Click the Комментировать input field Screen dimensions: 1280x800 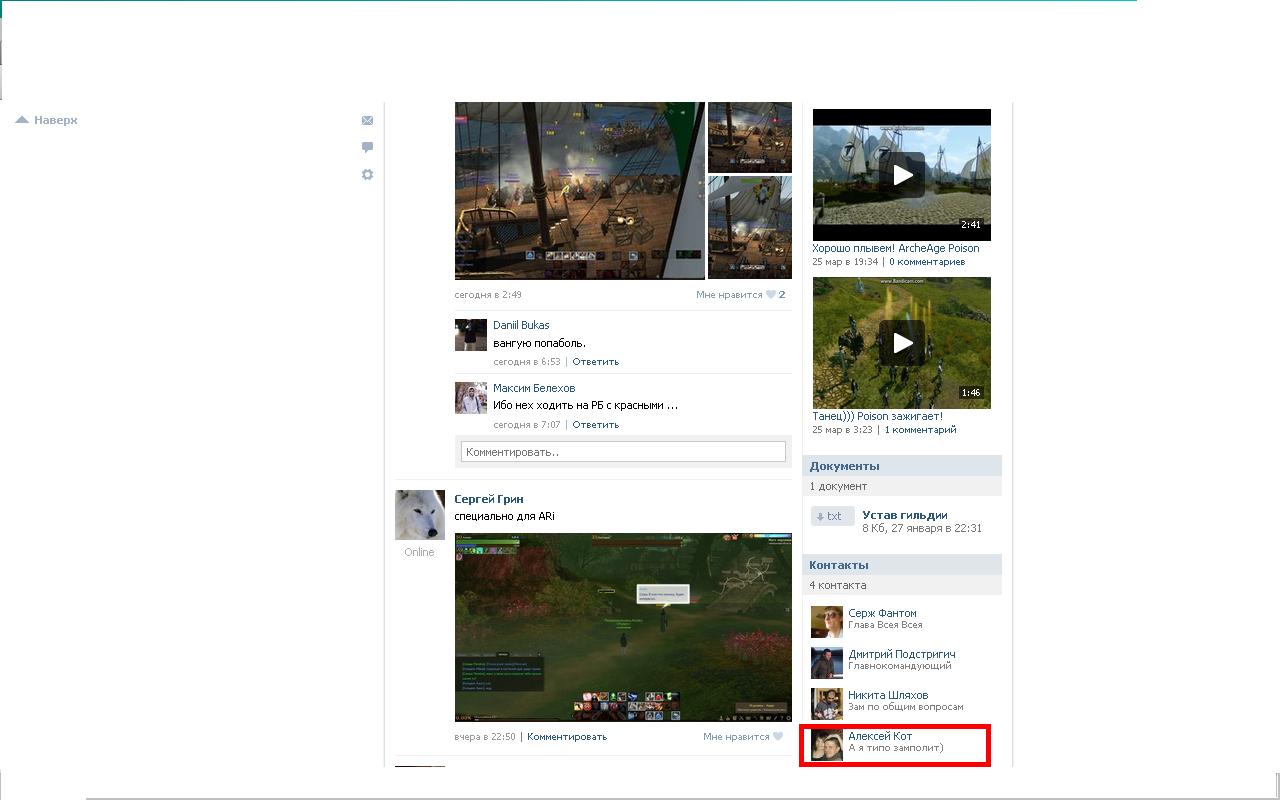click(623, 452)
